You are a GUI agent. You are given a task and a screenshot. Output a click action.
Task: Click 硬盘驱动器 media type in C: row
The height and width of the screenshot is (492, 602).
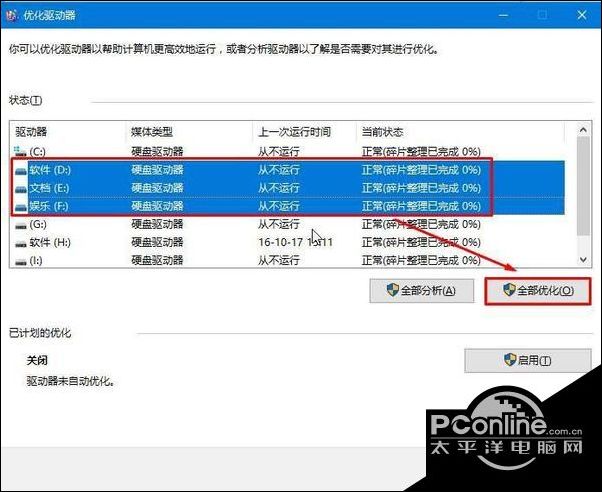pos(157,152)
